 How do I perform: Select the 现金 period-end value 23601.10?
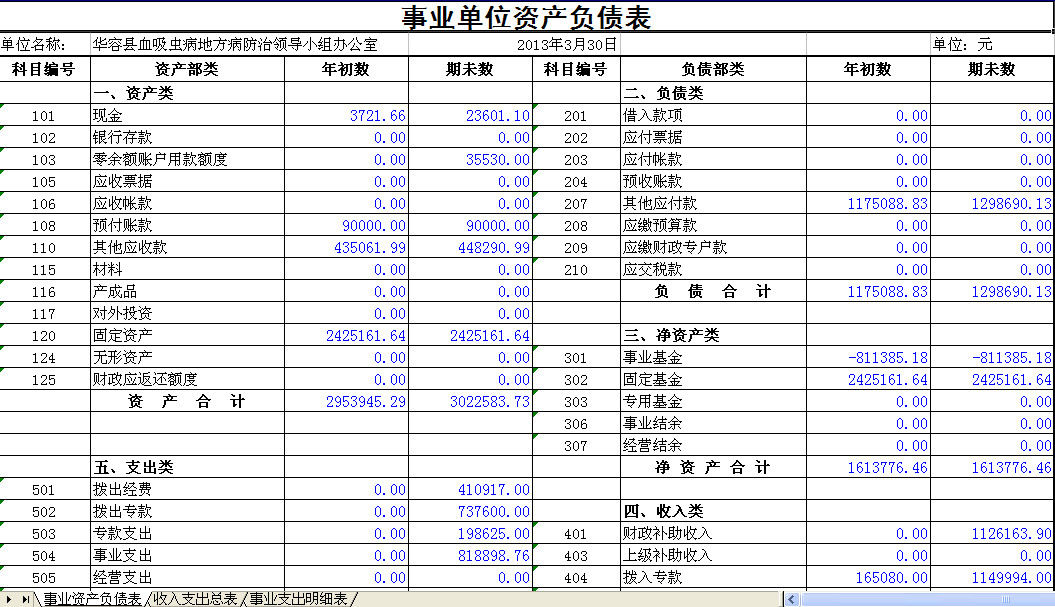pos(471,116)
